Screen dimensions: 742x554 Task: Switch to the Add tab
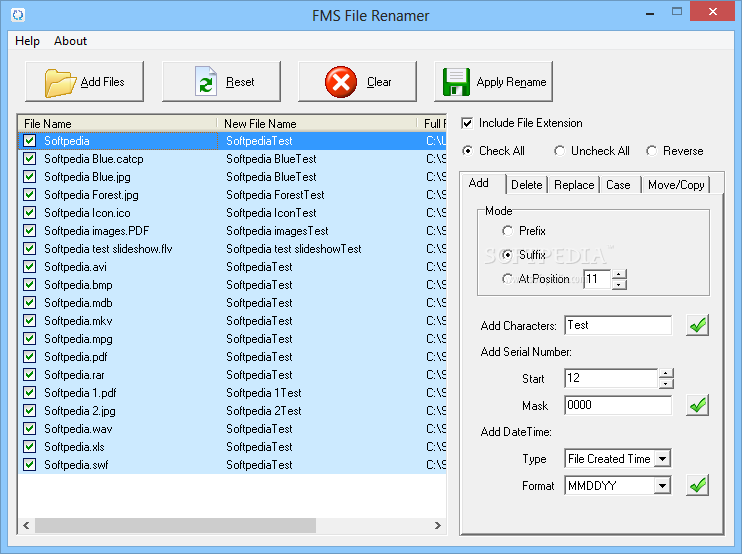pos(478,183)
